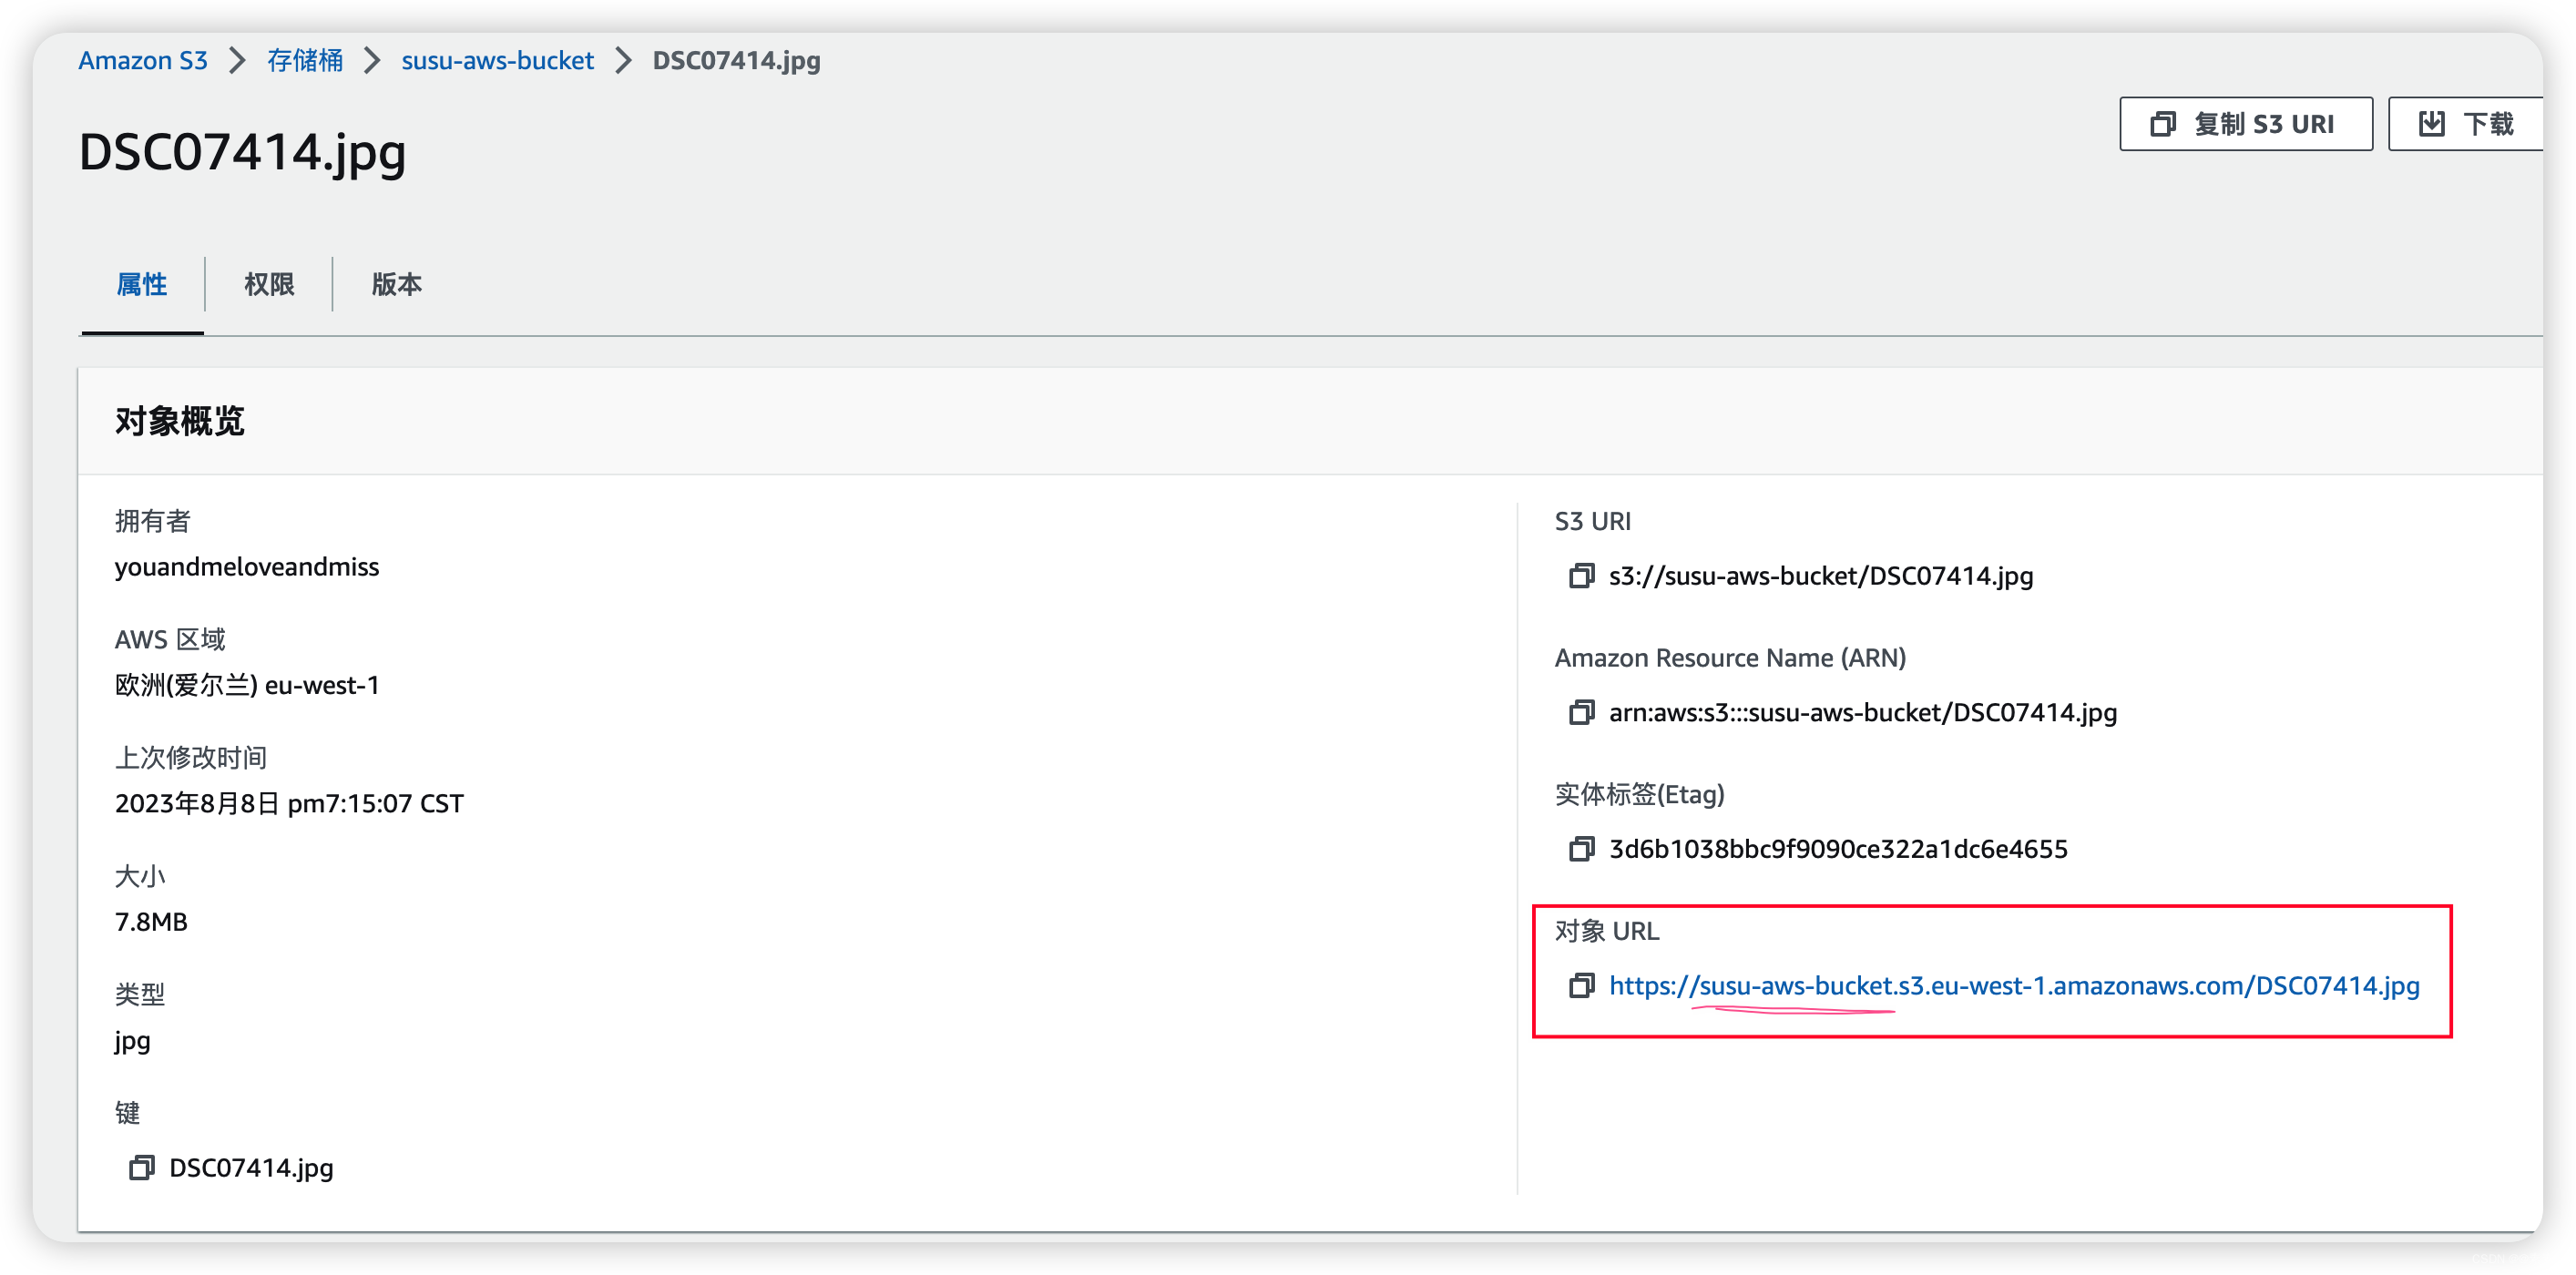The image size is (2576, 1275).
Task: Select the type value jpg
Action: 132,1041
